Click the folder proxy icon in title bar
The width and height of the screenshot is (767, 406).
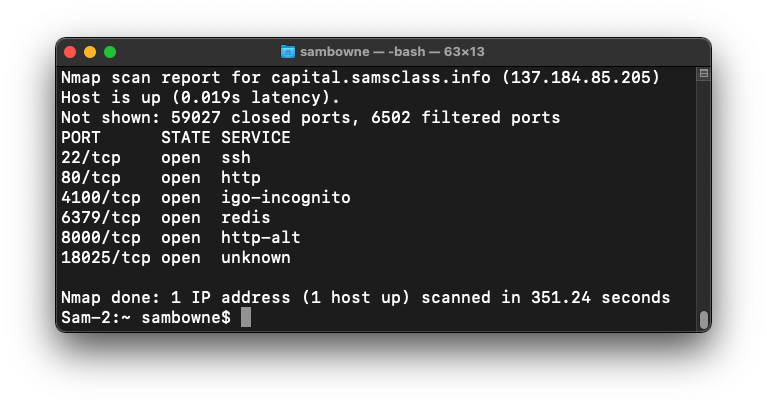(x=288, y=52)
